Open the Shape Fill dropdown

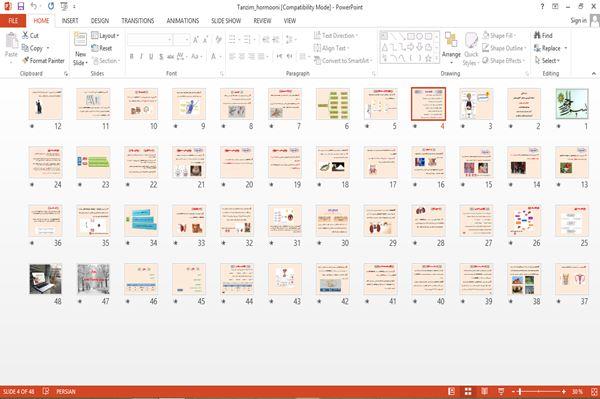(499, 35)
